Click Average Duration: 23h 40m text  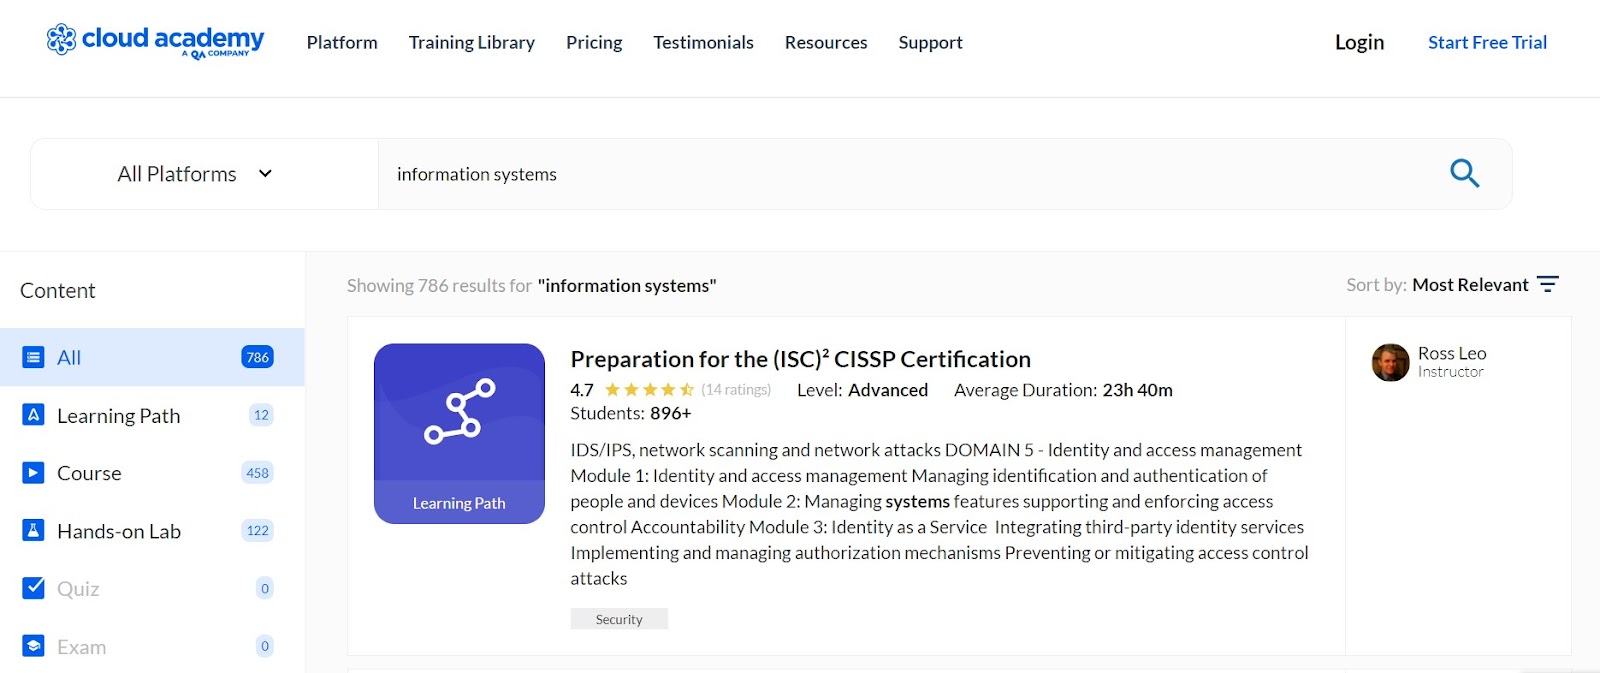(1063, 390)
